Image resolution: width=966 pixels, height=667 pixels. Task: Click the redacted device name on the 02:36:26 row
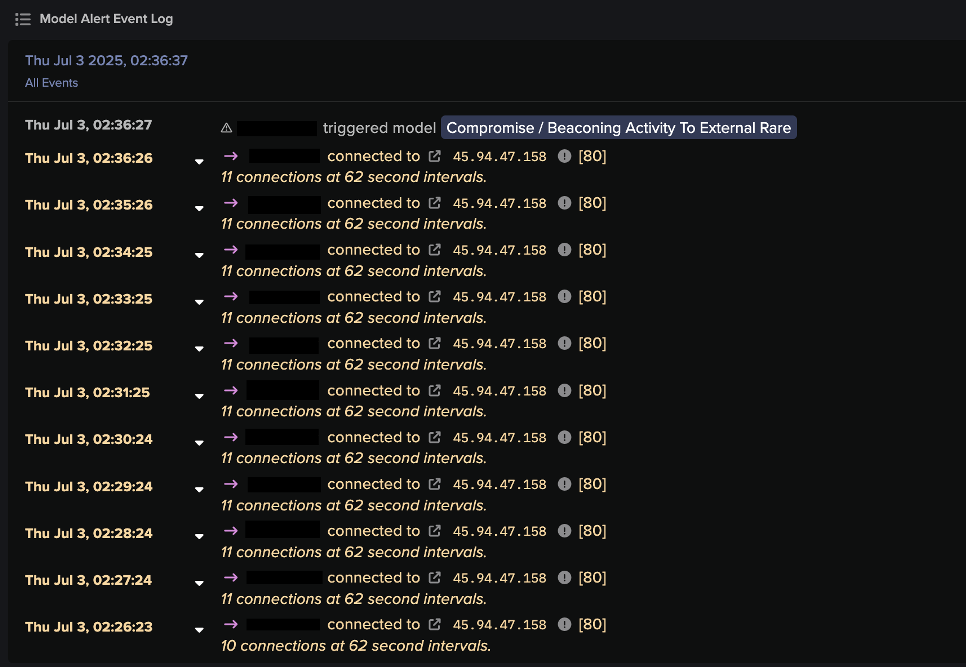pos(286,156)
